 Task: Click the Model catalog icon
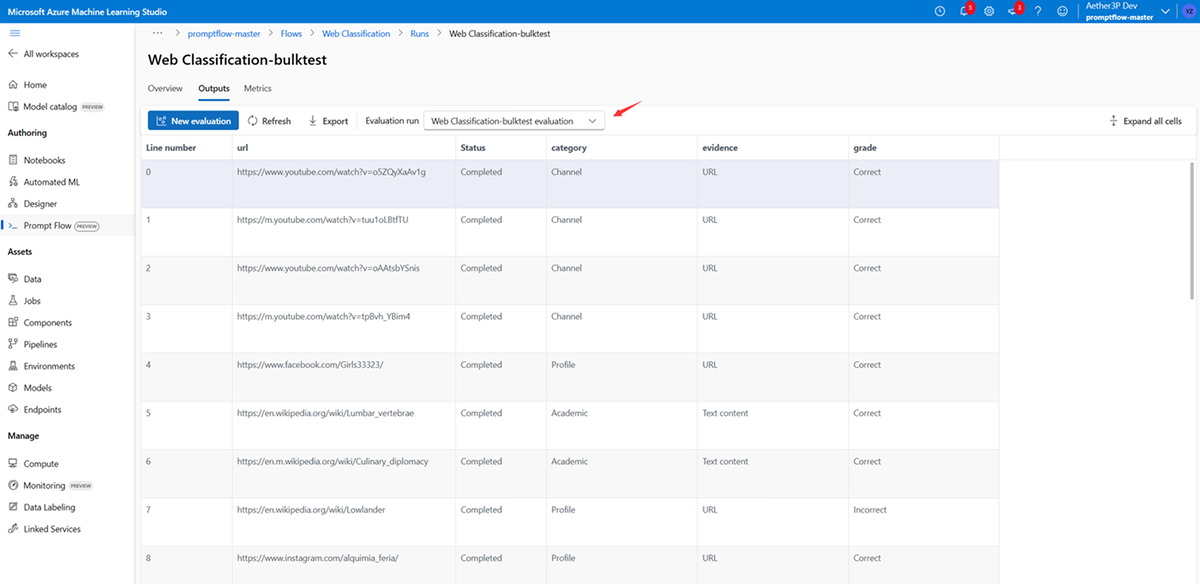14,106
